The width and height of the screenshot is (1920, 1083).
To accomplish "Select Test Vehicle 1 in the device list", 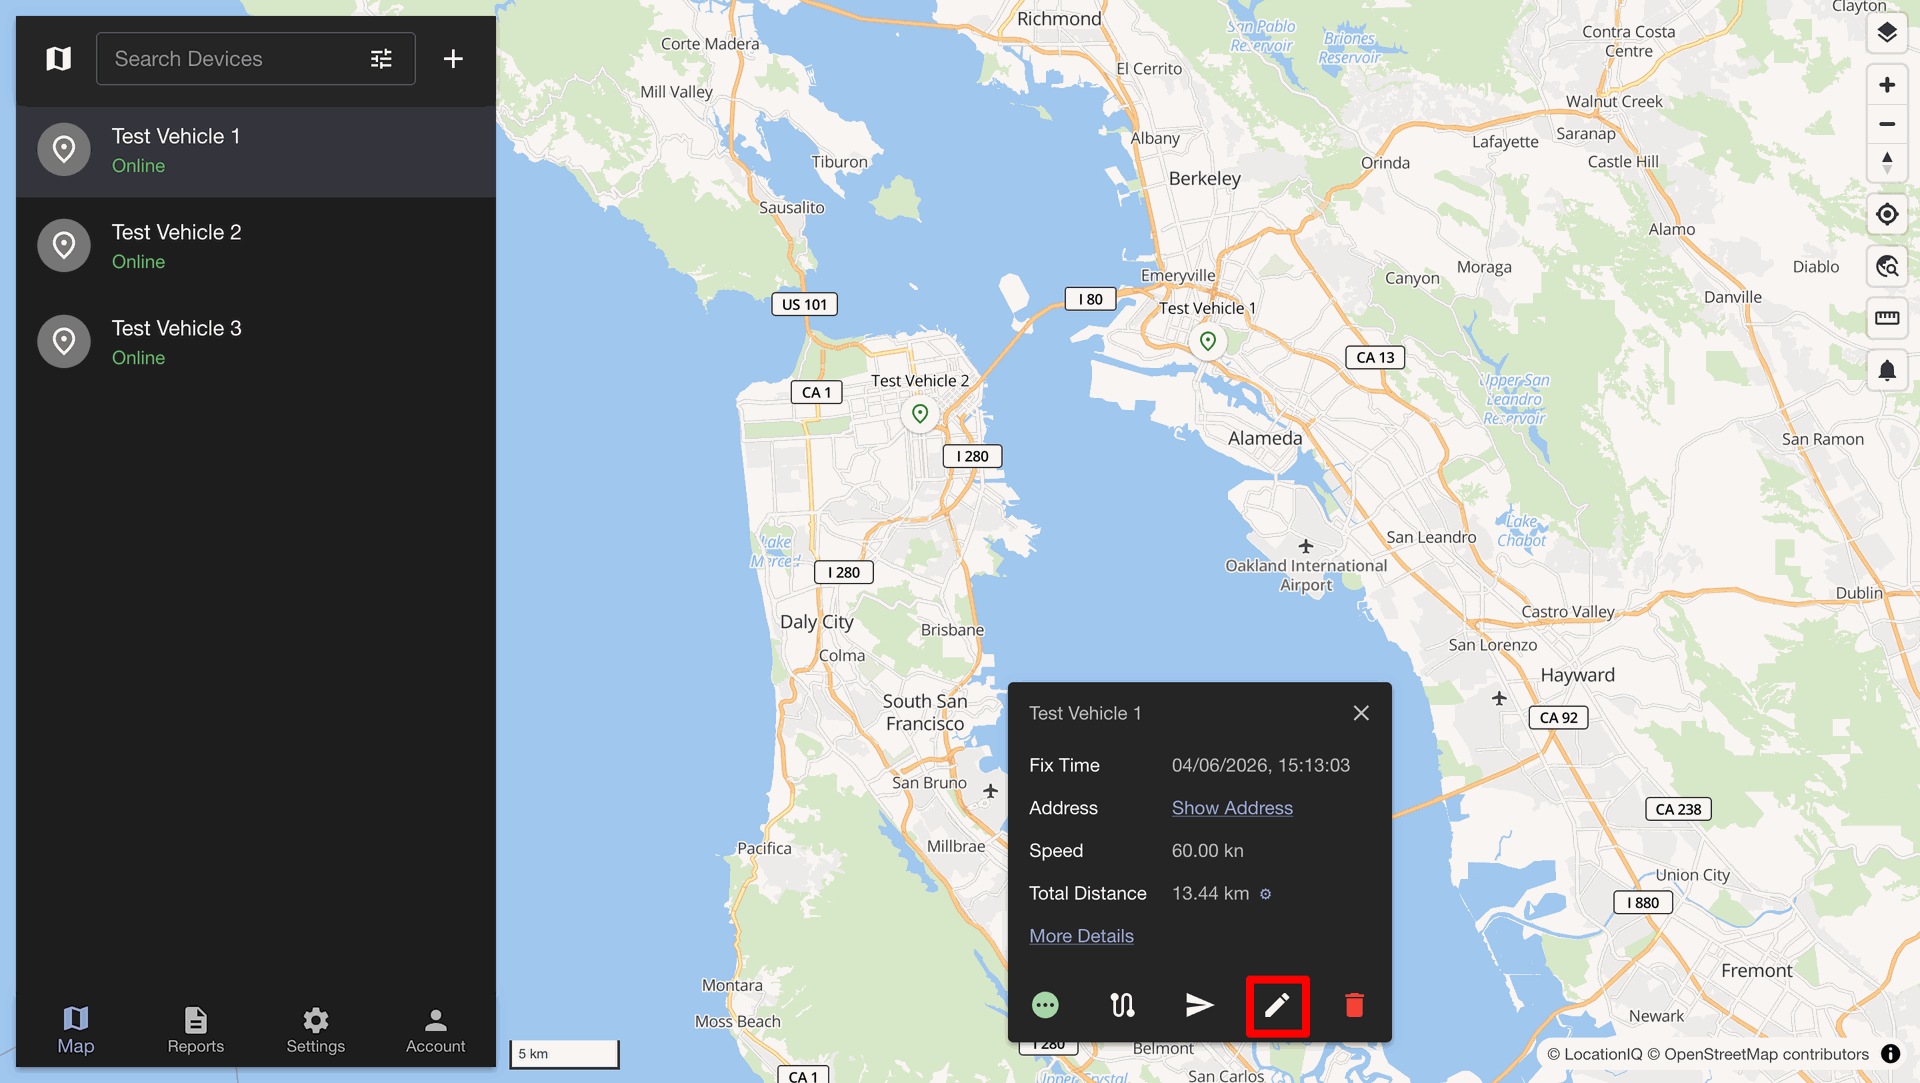I will (x=256, y=150).
